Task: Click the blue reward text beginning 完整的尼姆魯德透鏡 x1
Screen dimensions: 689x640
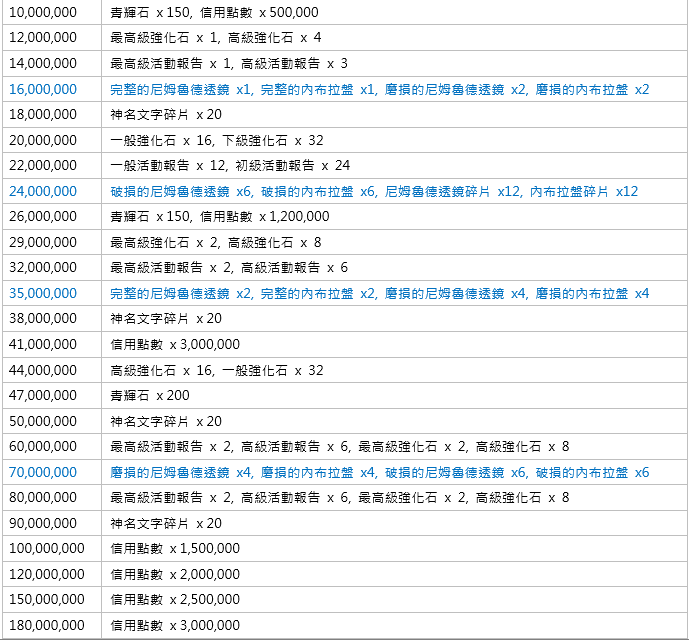Action: [x=379, y=89]
